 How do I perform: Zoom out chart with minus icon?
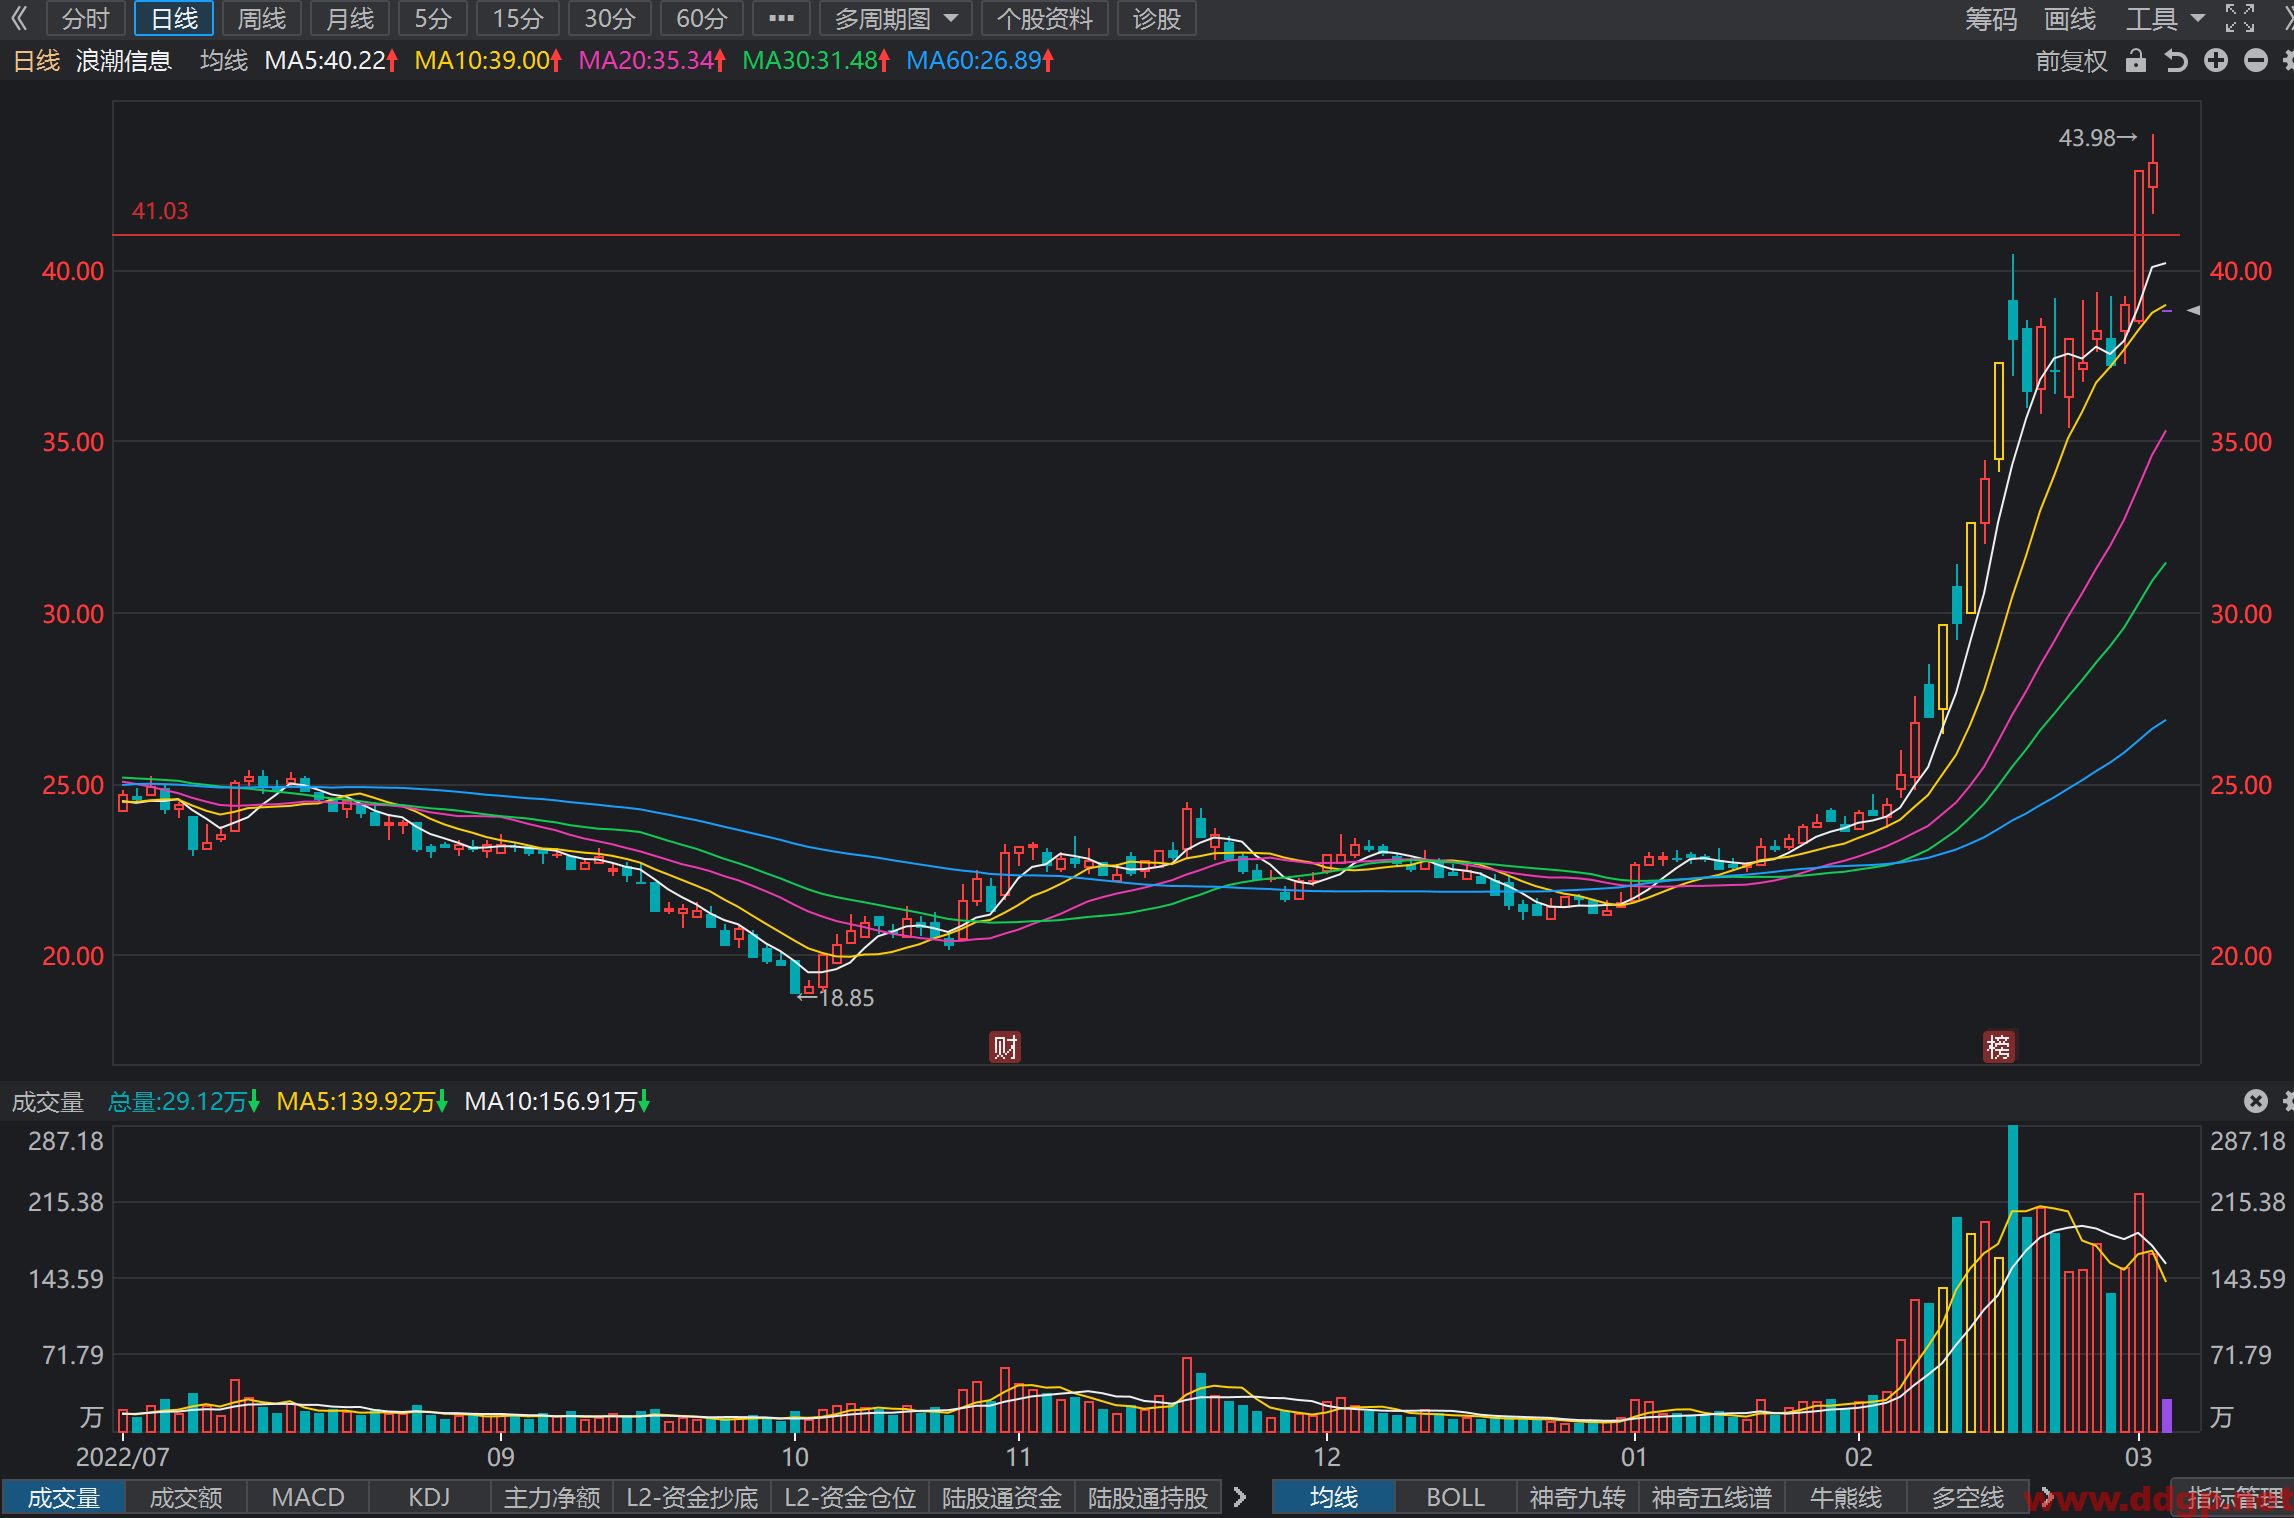tap(2256, 61)
